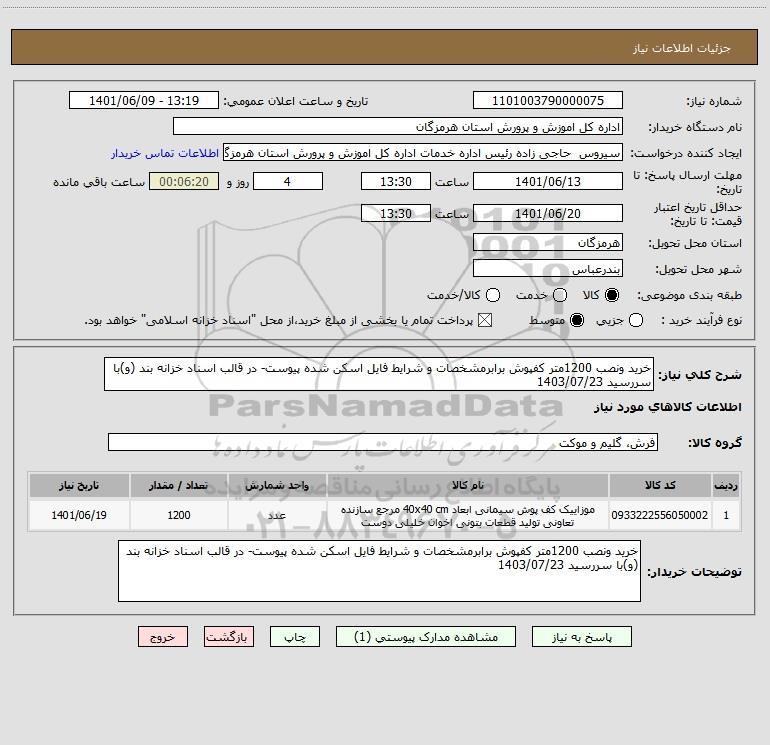Click days remaining field showing 4
770x745 pixels.
click(x=288, y=181)
